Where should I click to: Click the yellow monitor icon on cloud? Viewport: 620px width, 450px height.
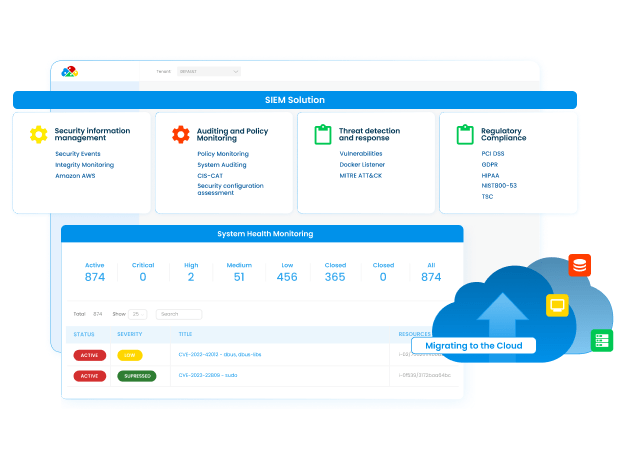(557, 306)
